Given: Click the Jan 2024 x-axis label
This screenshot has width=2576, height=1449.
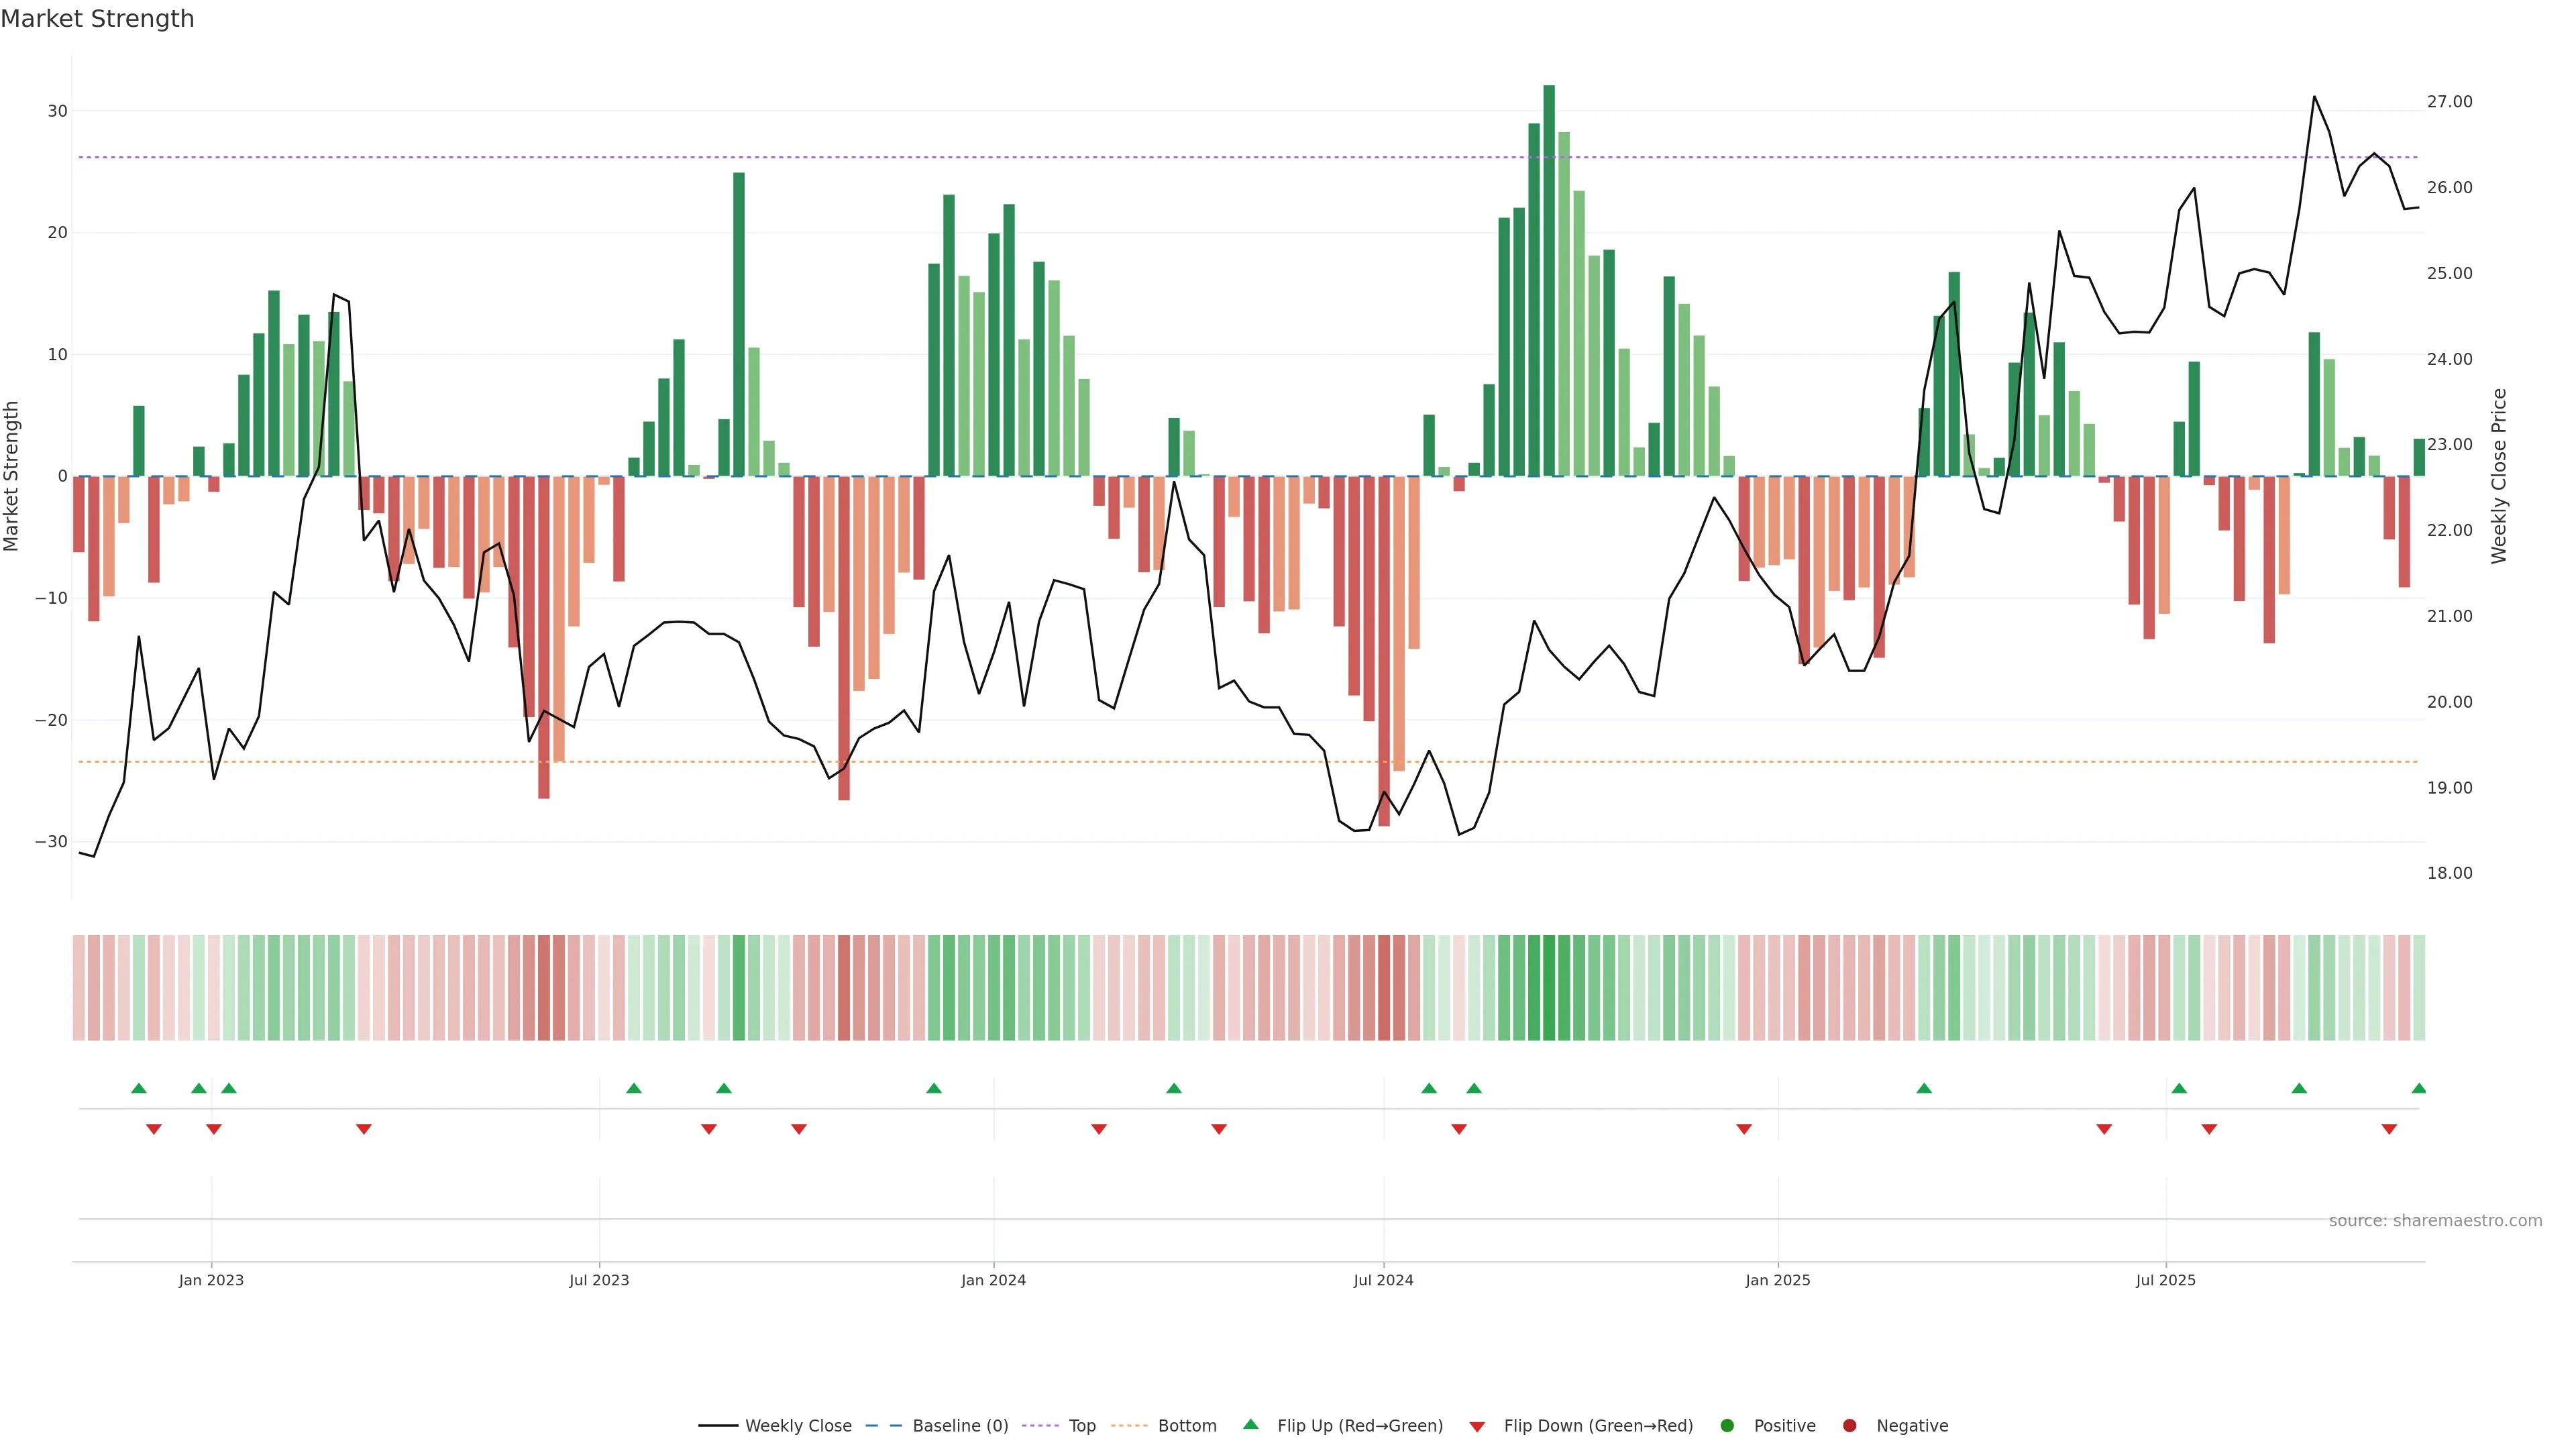Looking at the screenshot, I should (993, 1280).
